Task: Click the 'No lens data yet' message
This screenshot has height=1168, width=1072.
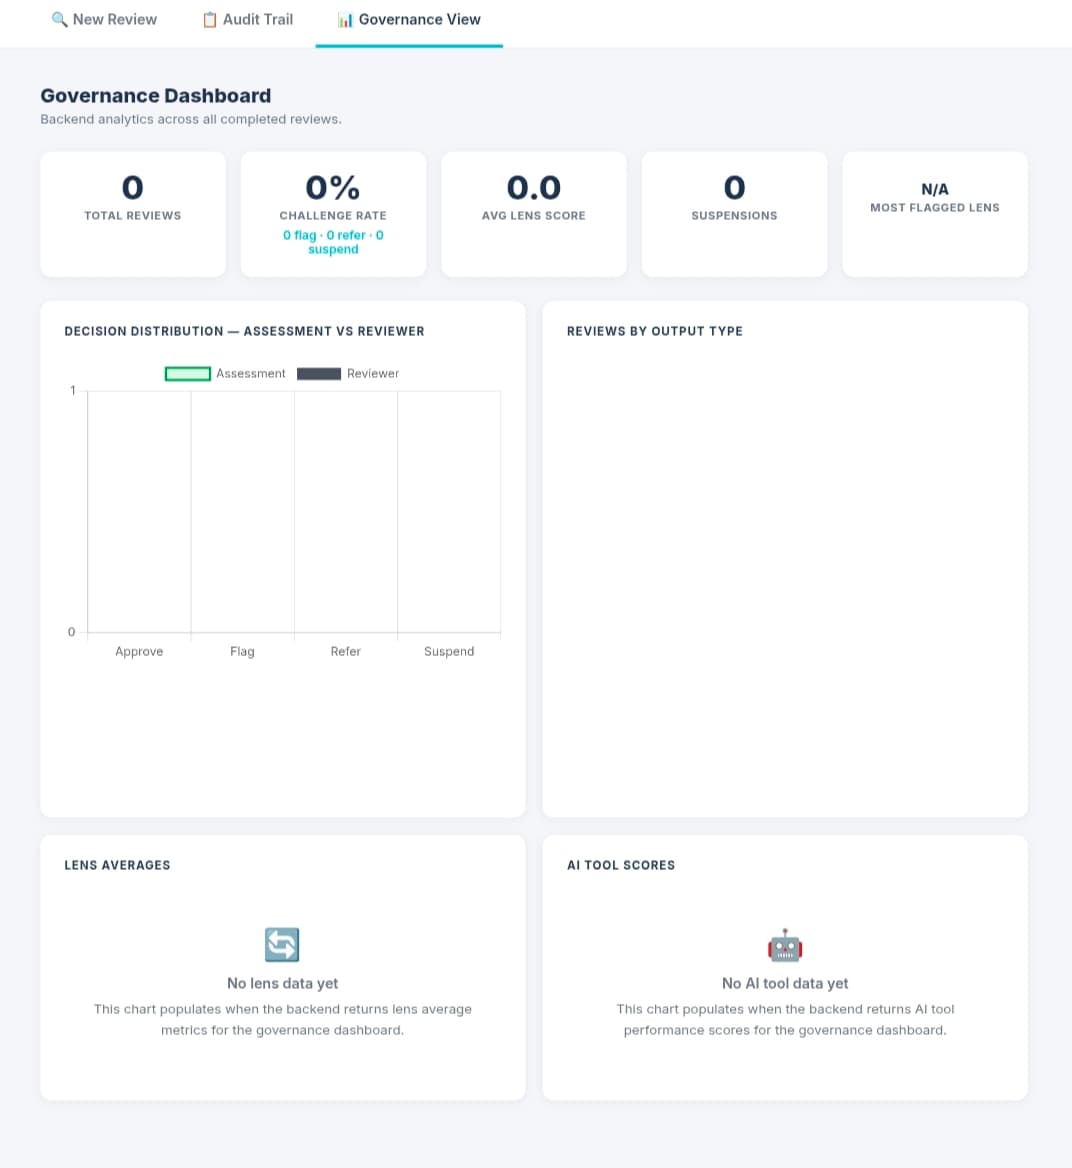Action: point(282,984)
